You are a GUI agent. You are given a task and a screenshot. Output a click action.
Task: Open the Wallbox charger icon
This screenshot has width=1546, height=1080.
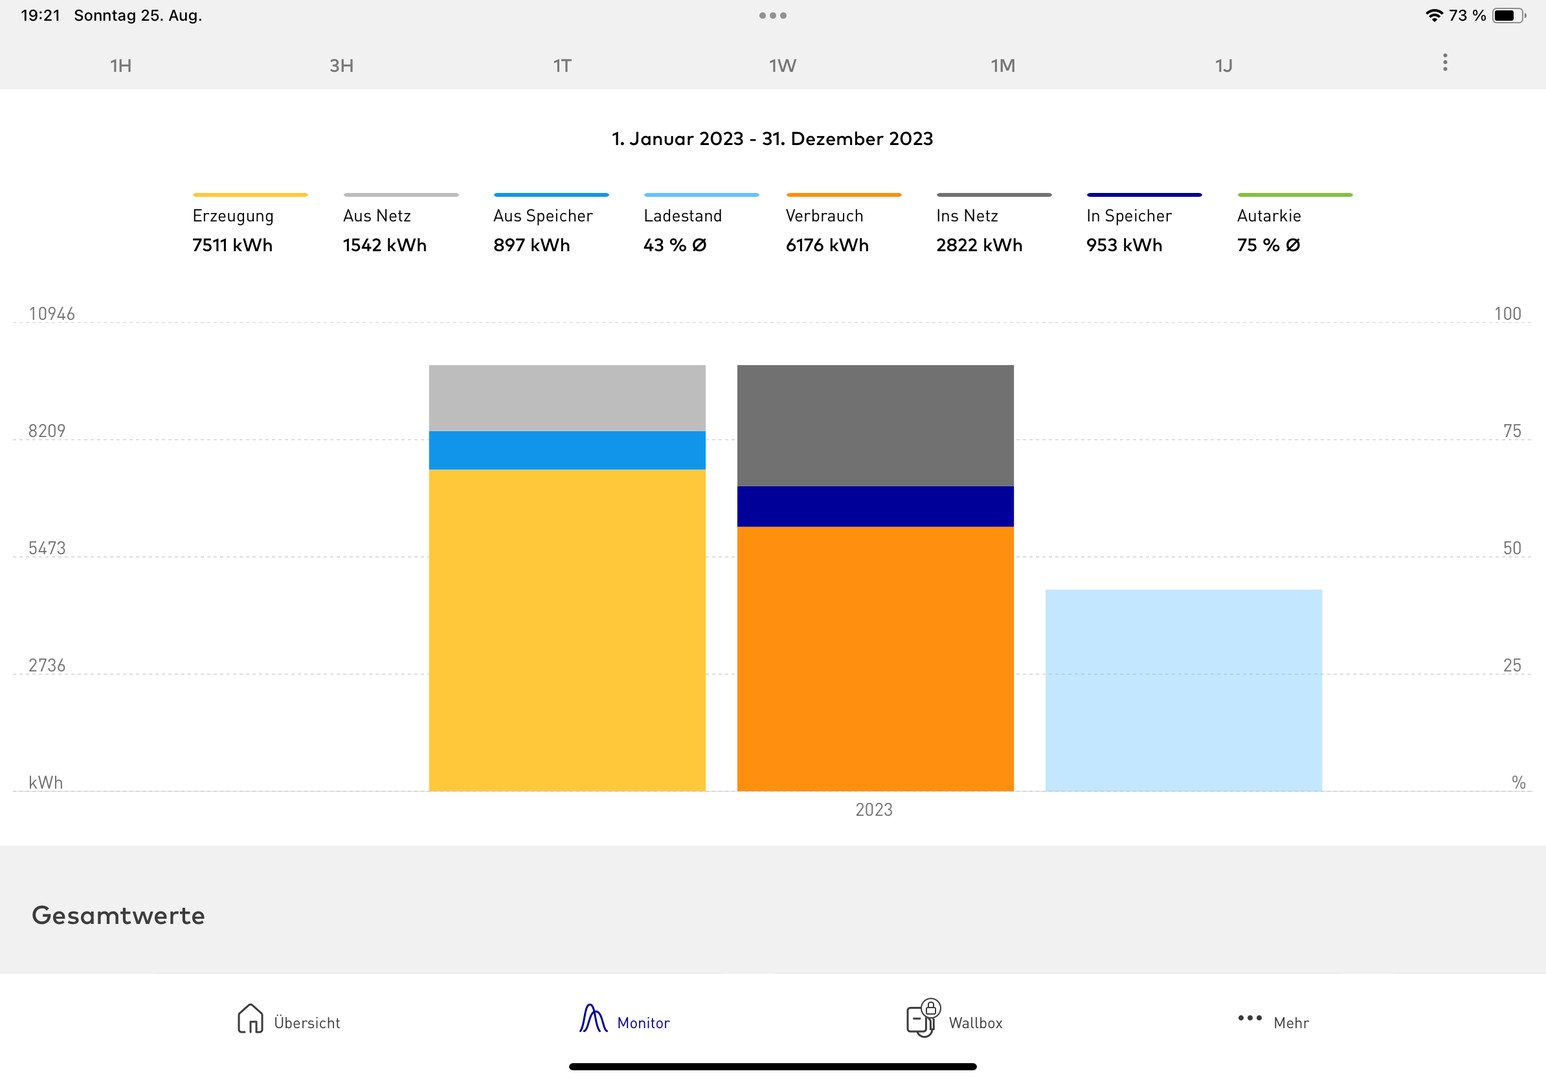(923, 1018)
